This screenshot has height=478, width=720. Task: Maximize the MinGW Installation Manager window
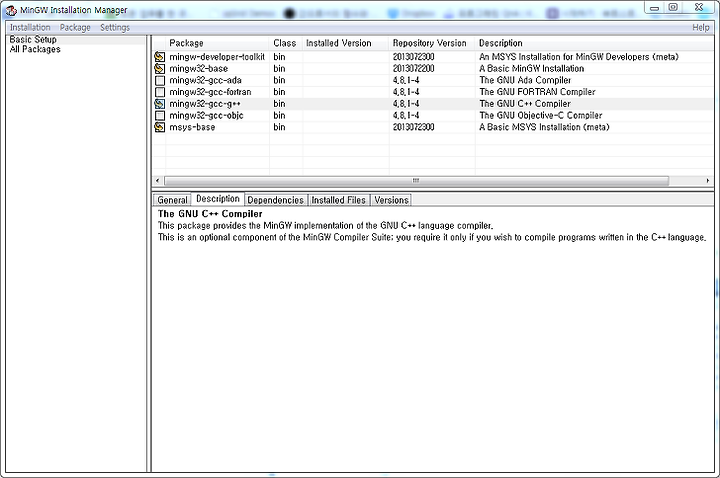pos(673,7)
